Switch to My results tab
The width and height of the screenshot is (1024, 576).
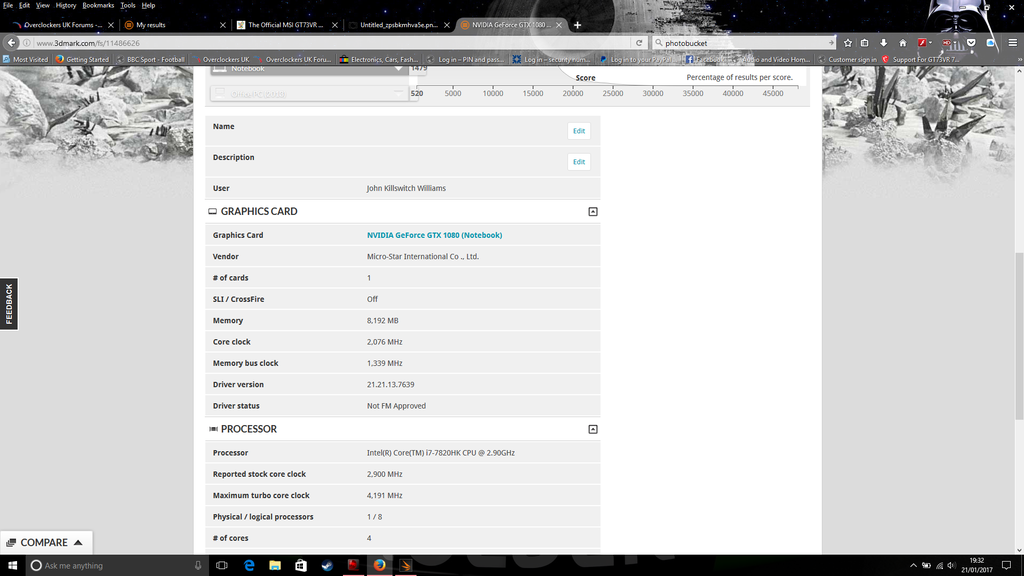(174, 25)
